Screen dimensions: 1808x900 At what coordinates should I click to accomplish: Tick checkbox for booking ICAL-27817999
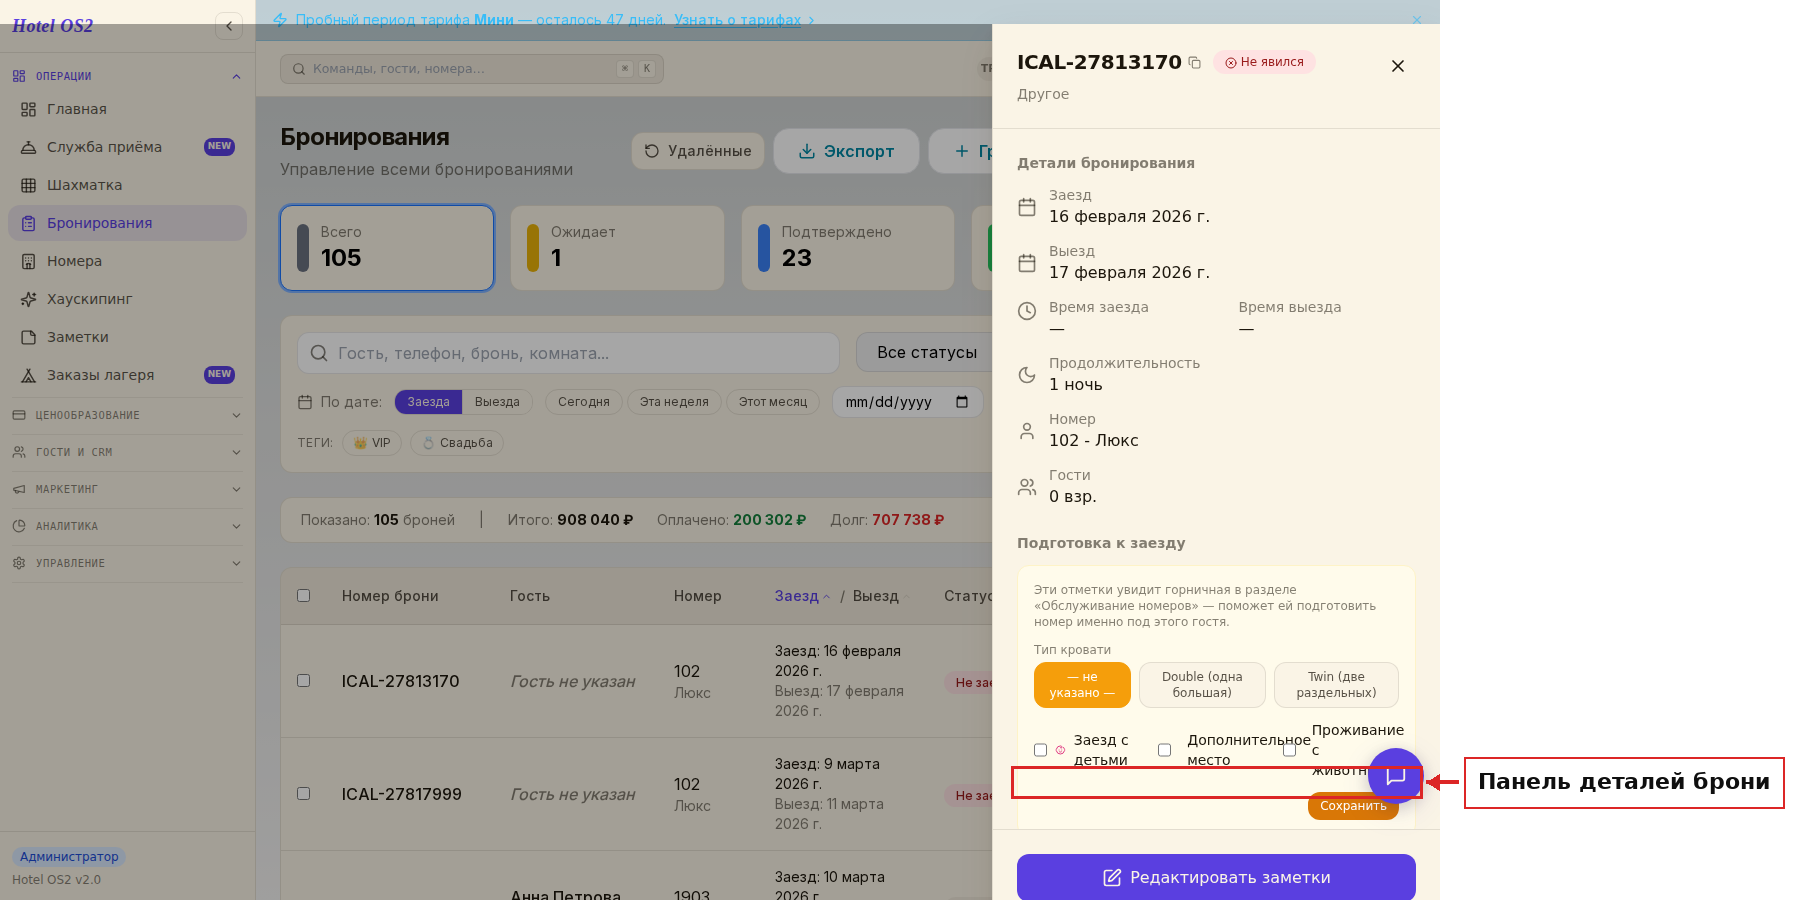[304, 793]
